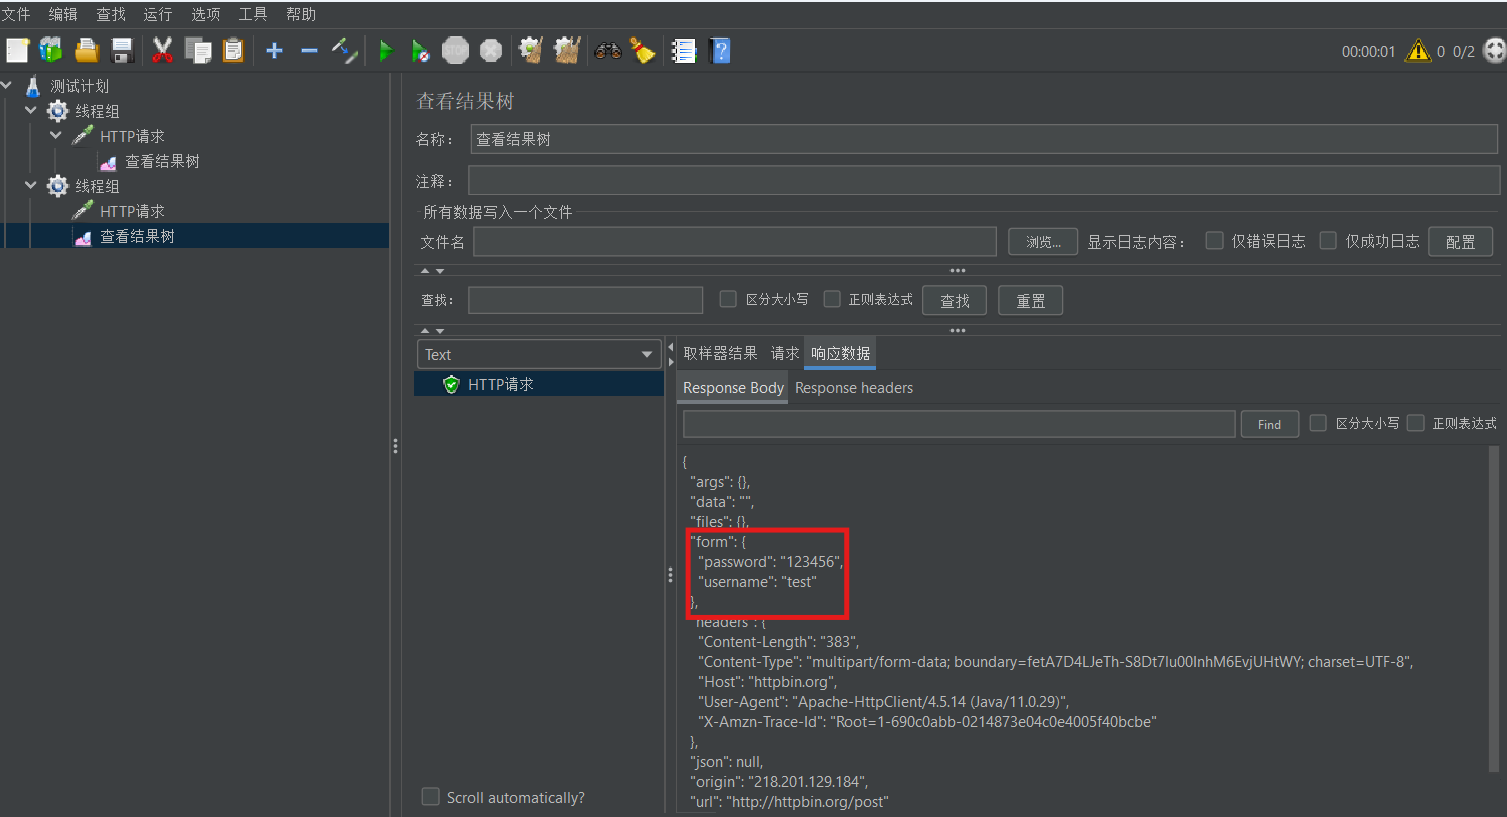Switch to 请求 tab
This screenshot has height=817, width=1507.
(x=785, y=353)
